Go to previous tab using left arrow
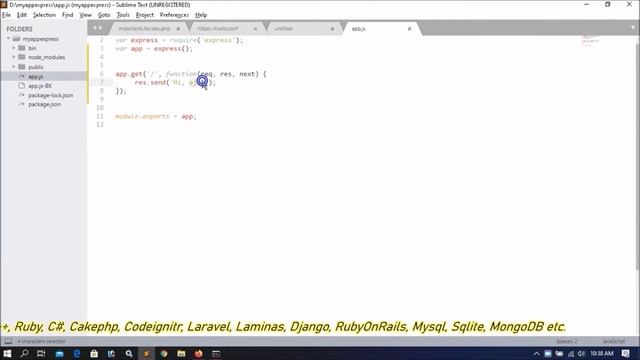This screenshot has width=640, height=360. tap(94, 28)
